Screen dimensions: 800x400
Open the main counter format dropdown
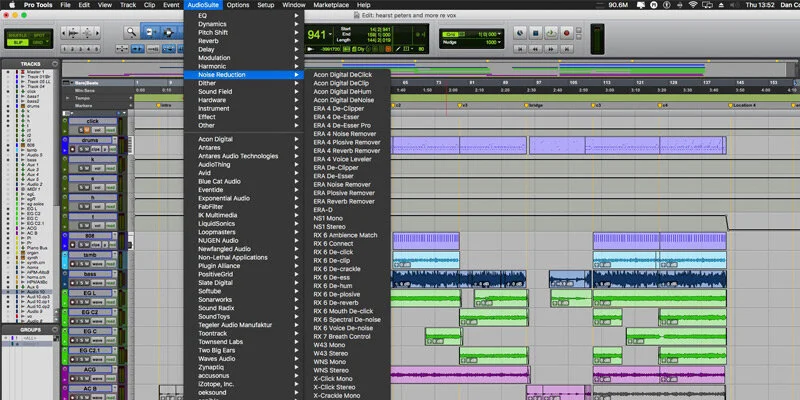331,34
